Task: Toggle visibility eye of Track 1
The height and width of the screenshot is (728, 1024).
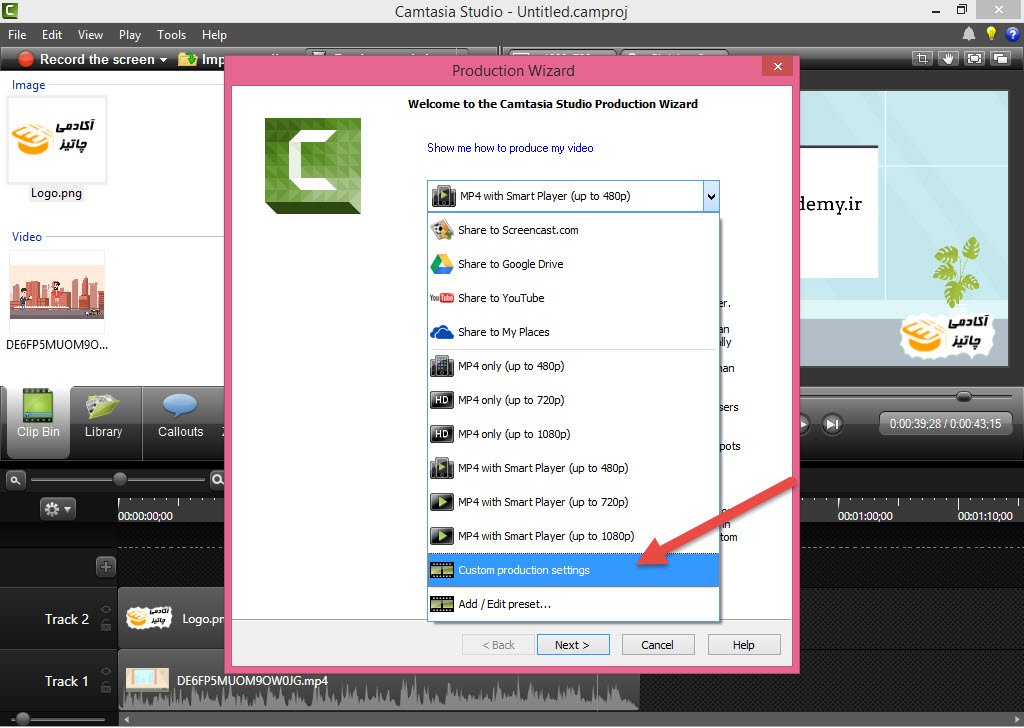Action: tap(106, 672)
